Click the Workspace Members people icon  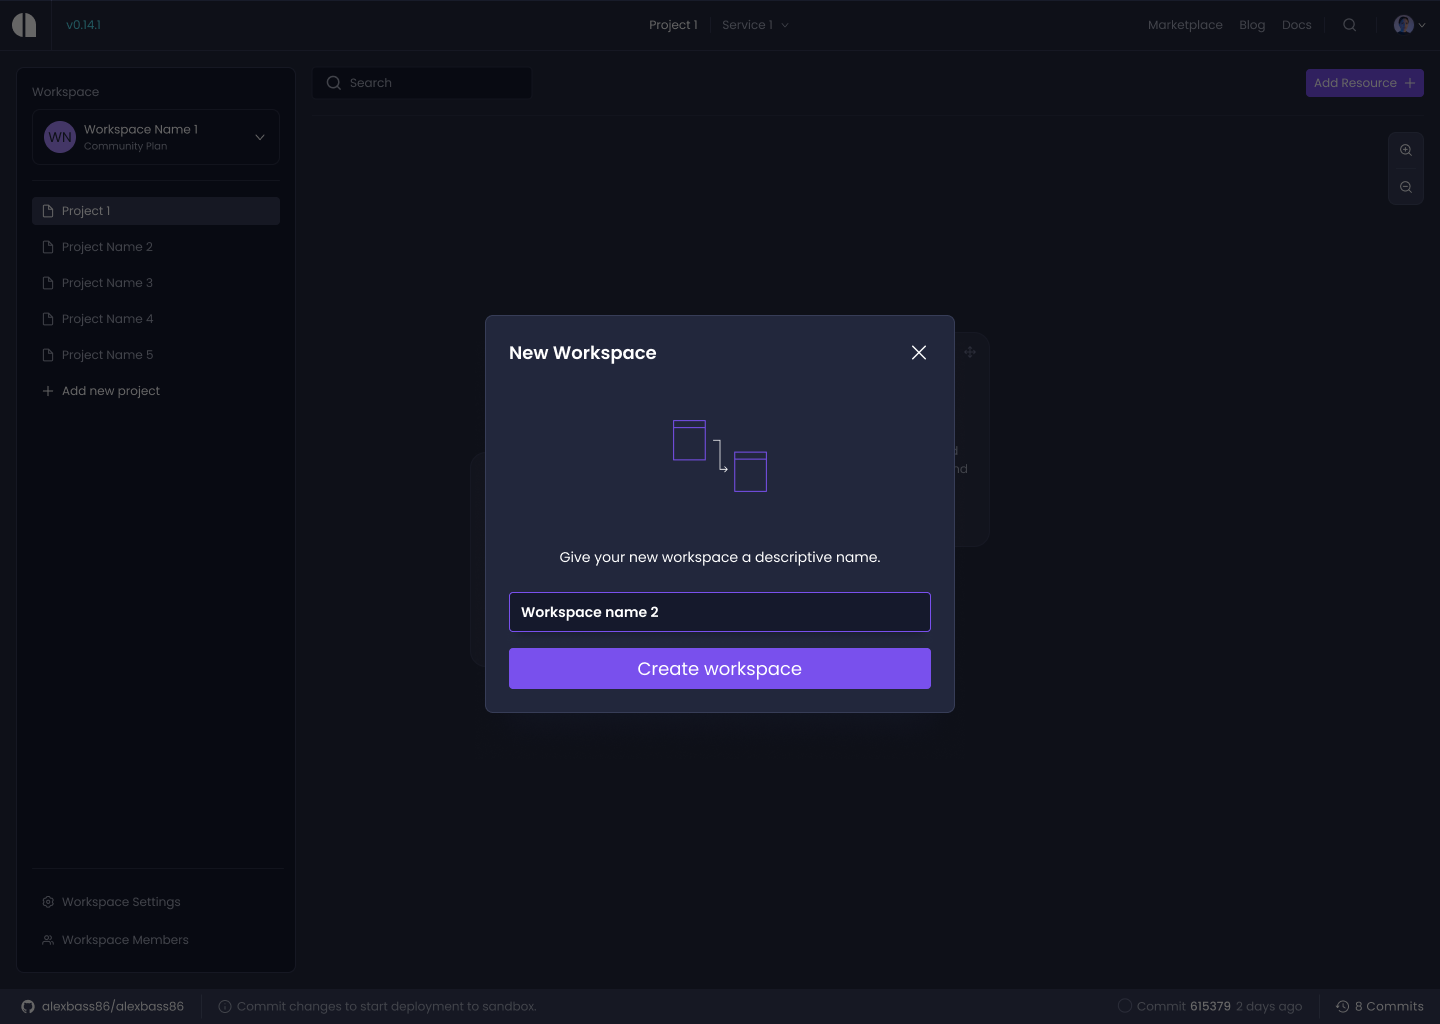47,939
